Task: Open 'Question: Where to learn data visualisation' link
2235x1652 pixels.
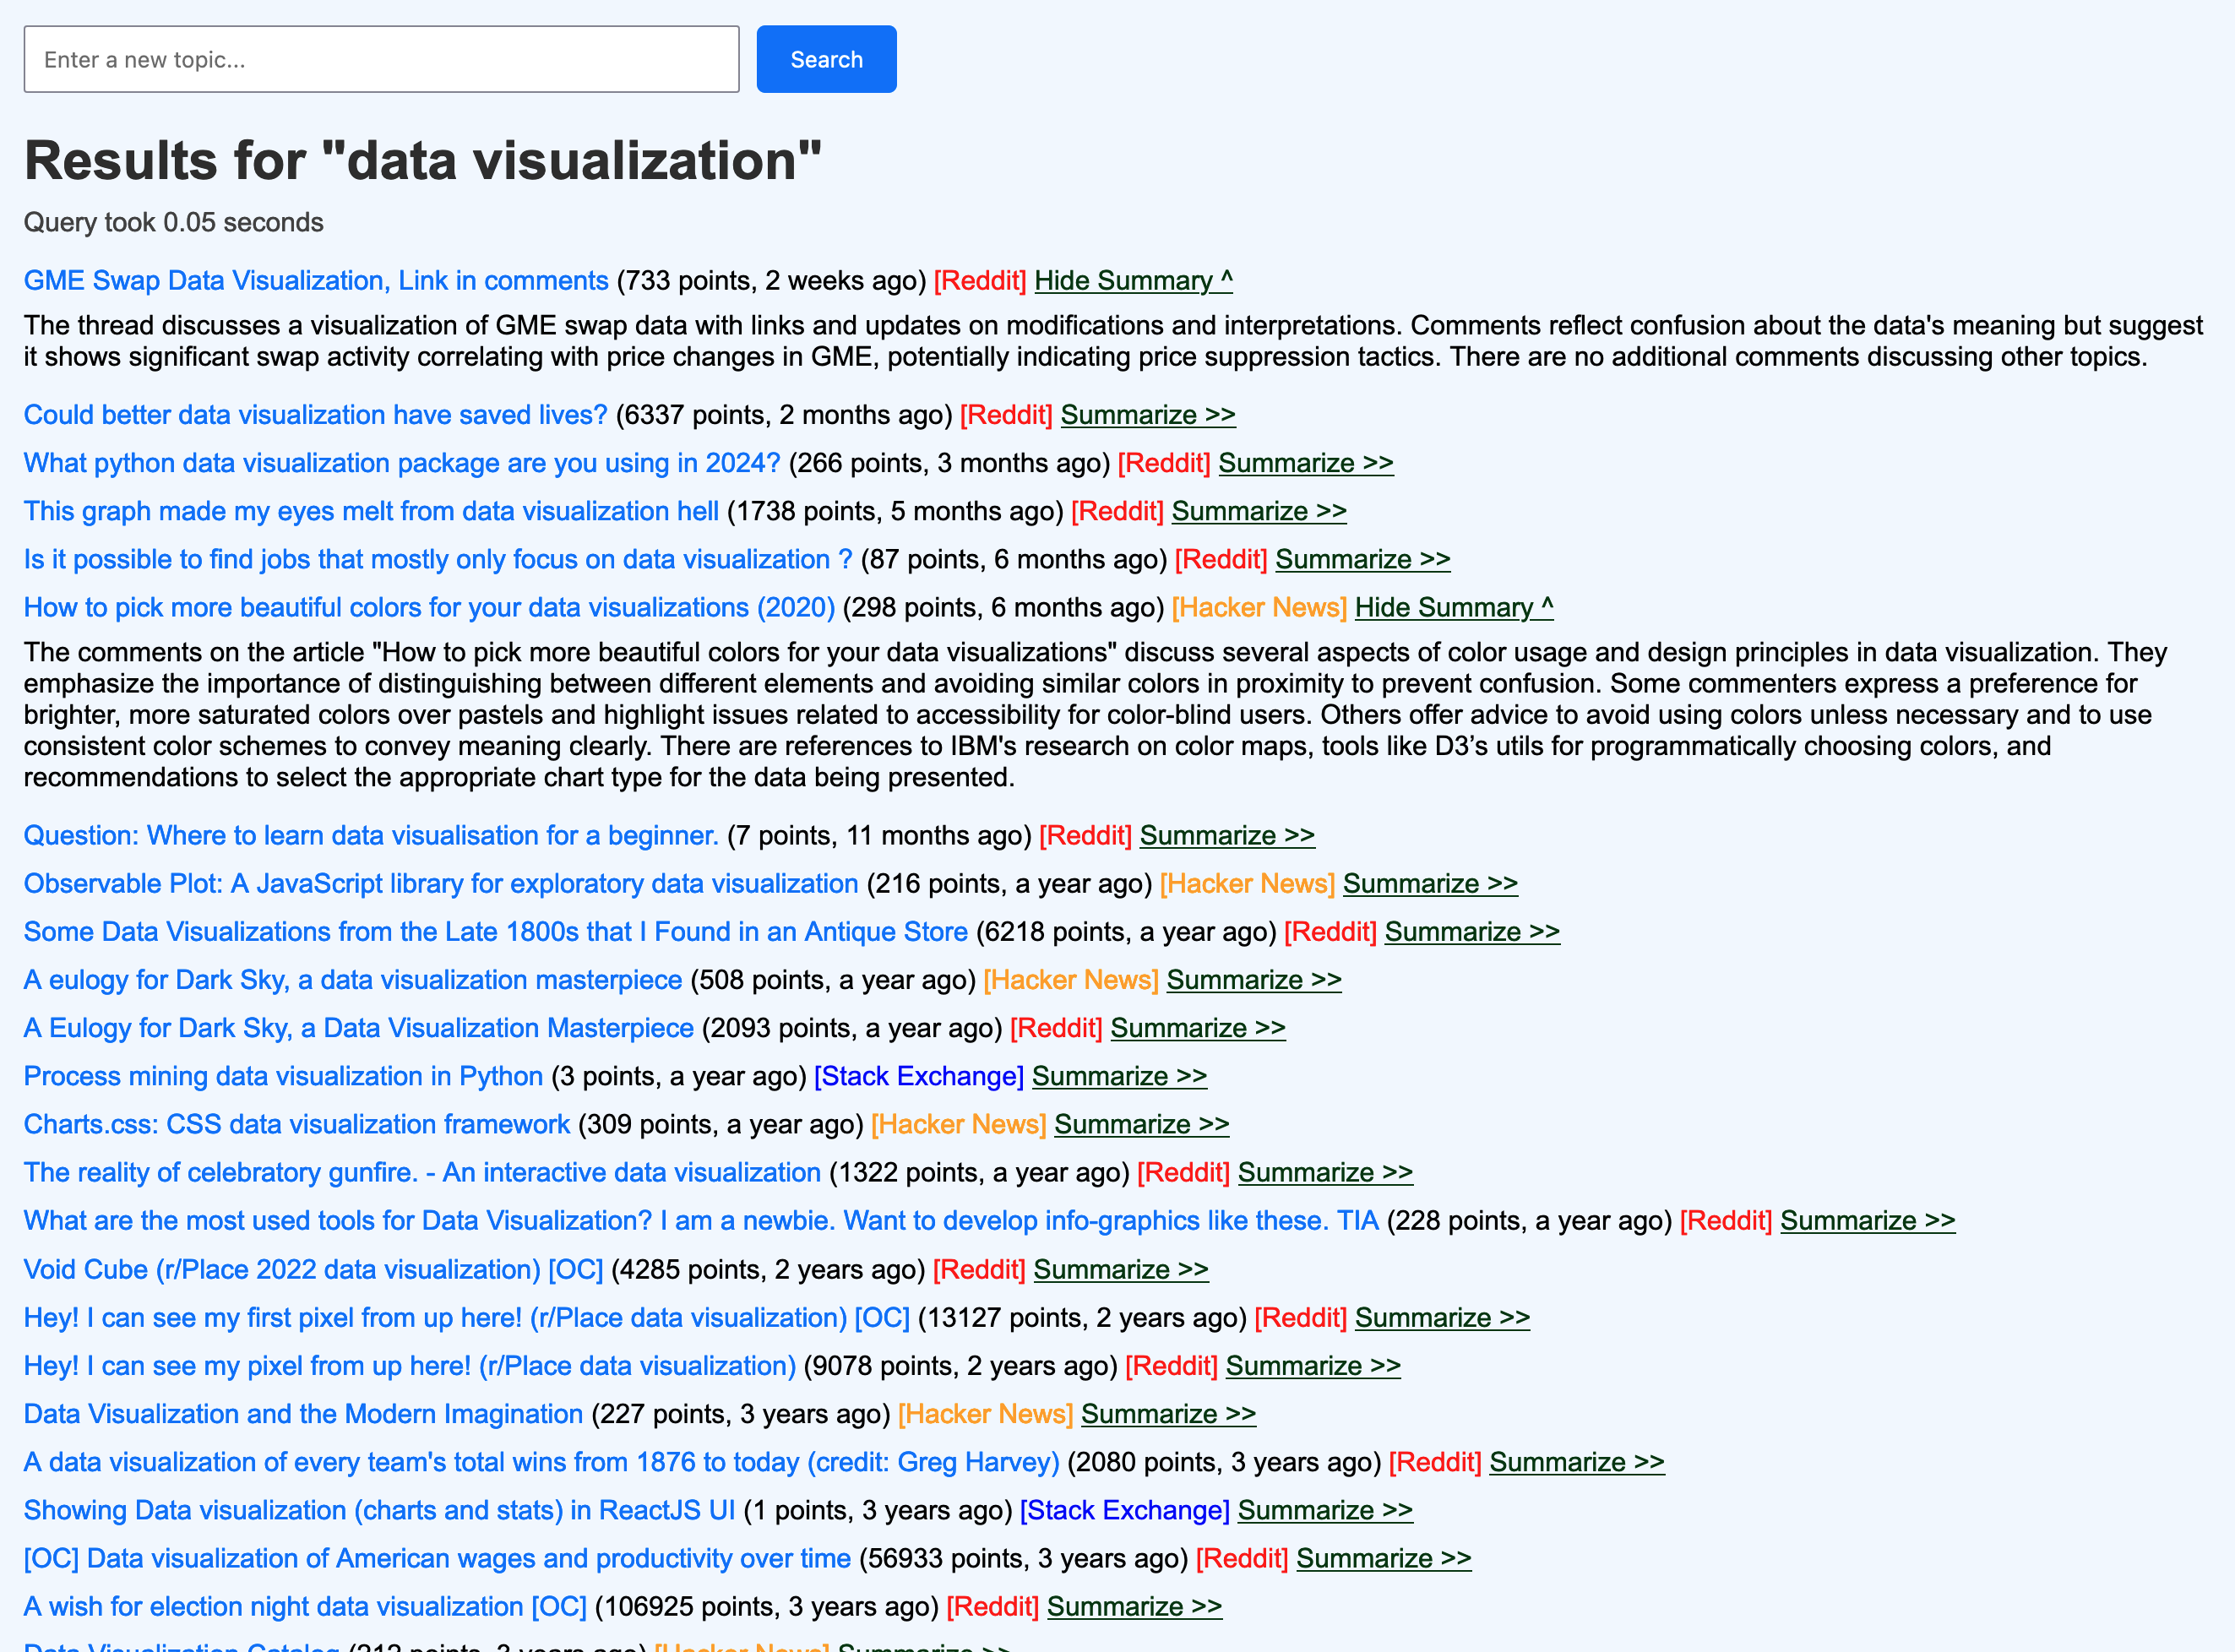Action: point(371,836)
